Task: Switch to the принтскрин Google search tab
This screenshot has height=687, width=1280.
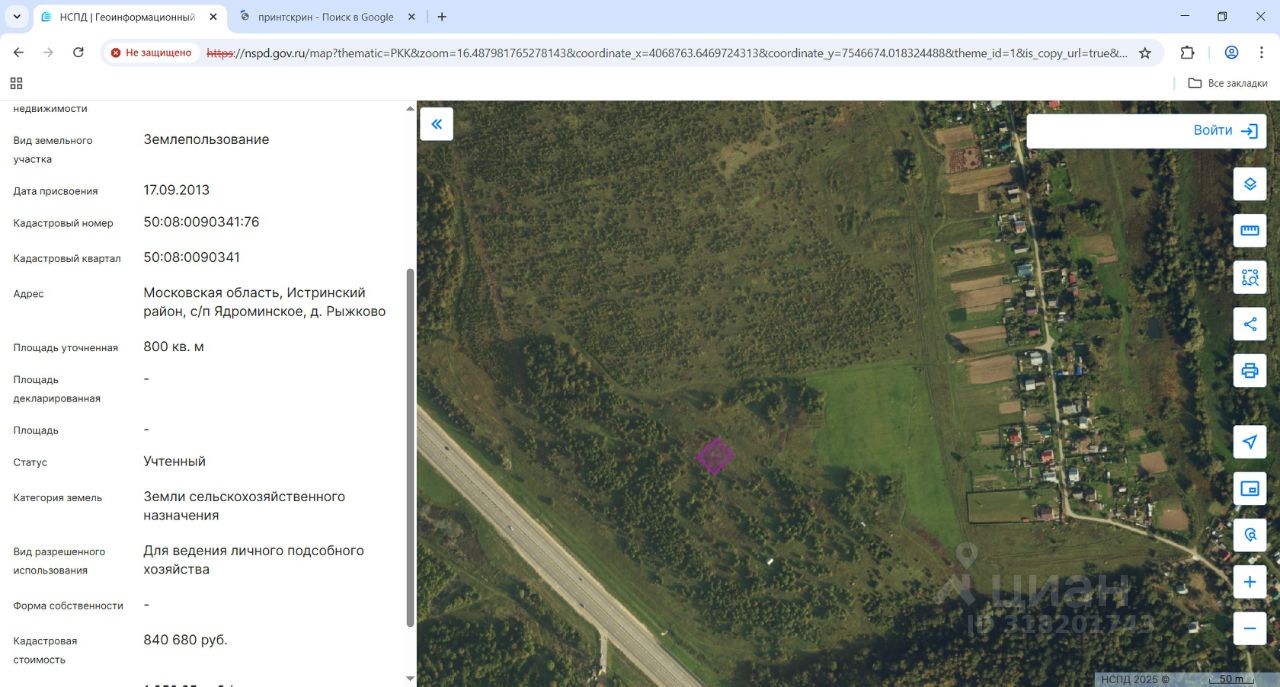Action: [x=328, y=17]
